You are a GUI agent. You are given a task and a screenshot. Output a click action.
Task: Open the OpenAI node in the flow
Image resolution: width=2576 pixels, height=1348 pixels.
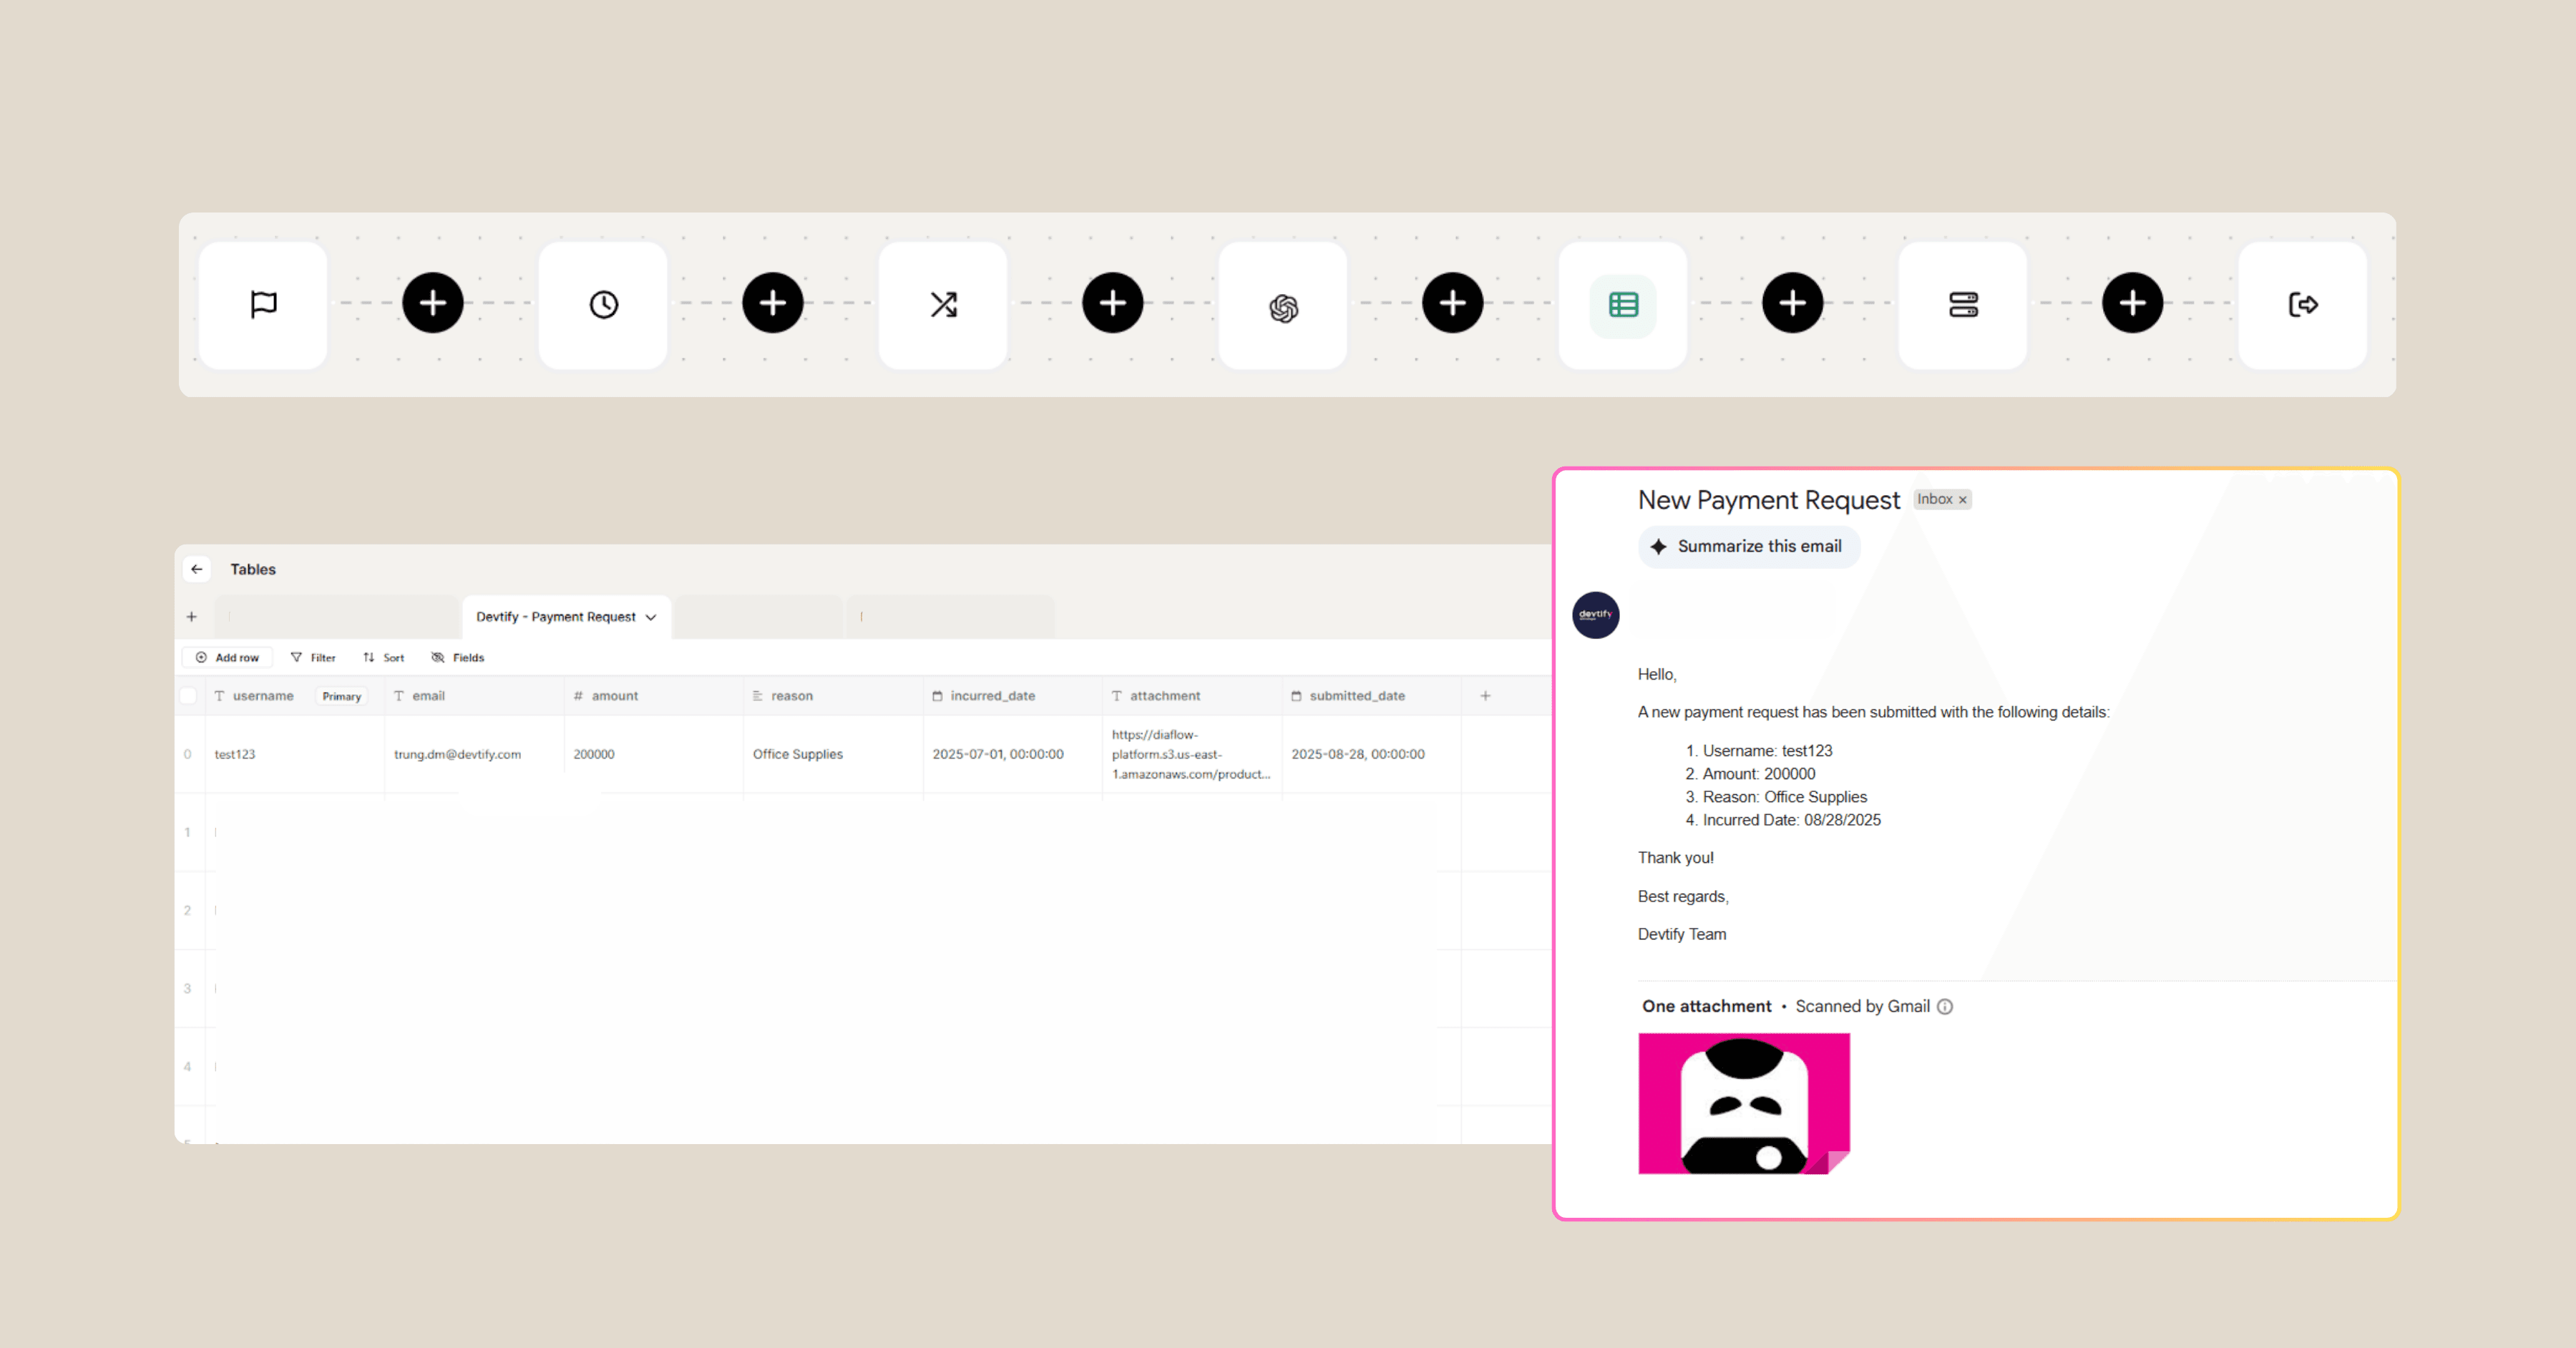[1283, 307]
